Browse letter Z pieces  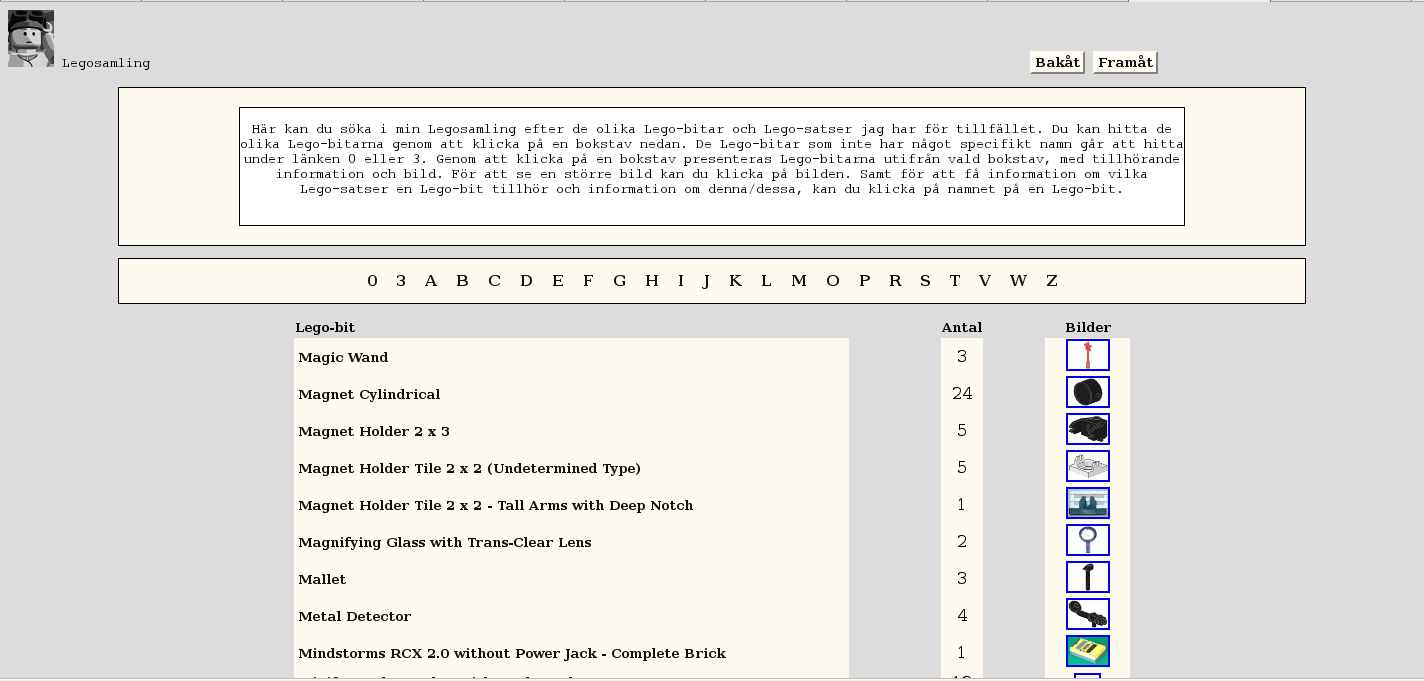point(1052,281)
